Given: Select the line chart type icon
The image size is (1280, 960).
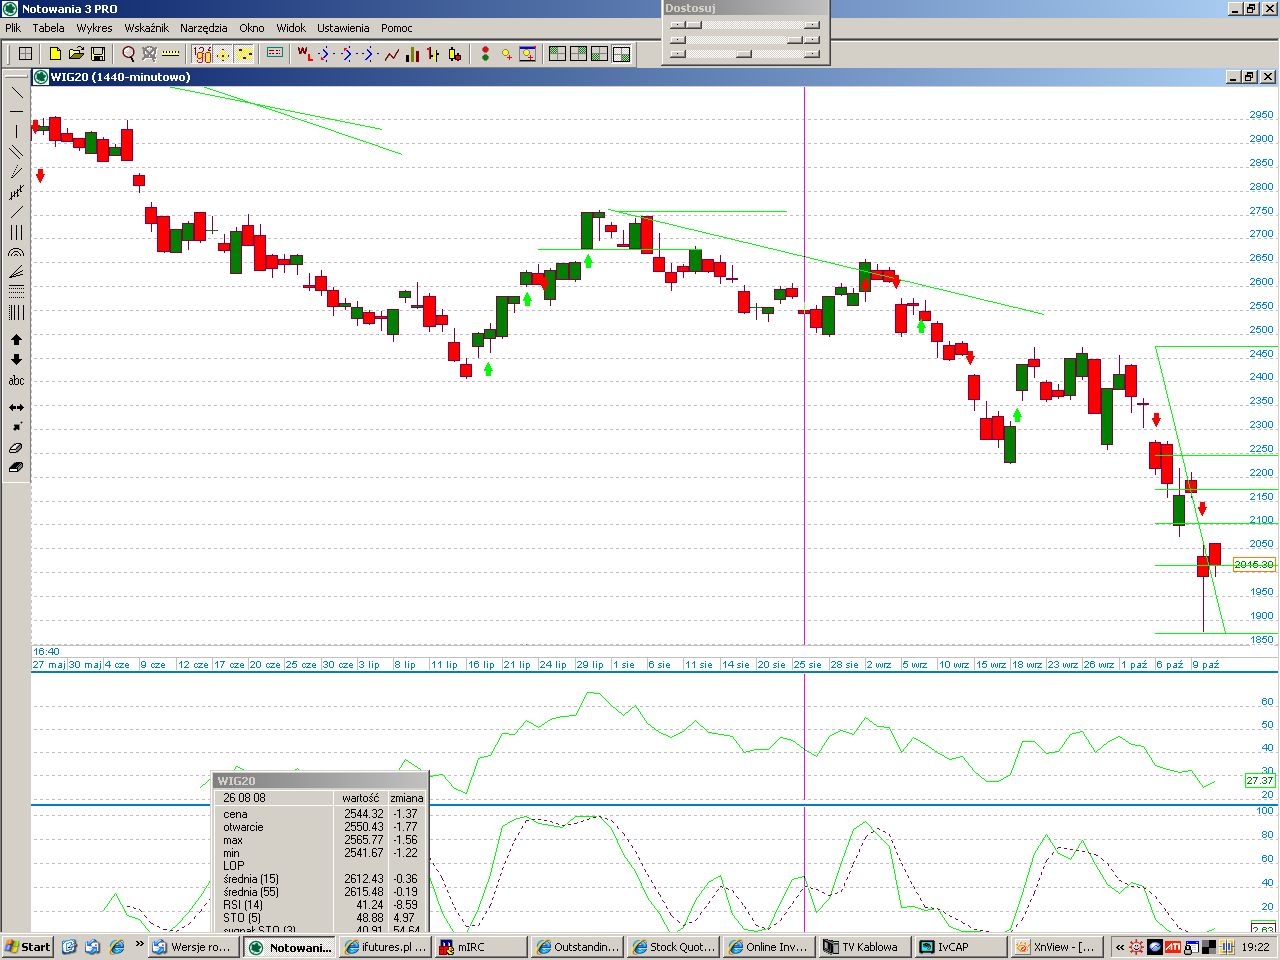Looking at the screenshot, I should tap(392, 54).
